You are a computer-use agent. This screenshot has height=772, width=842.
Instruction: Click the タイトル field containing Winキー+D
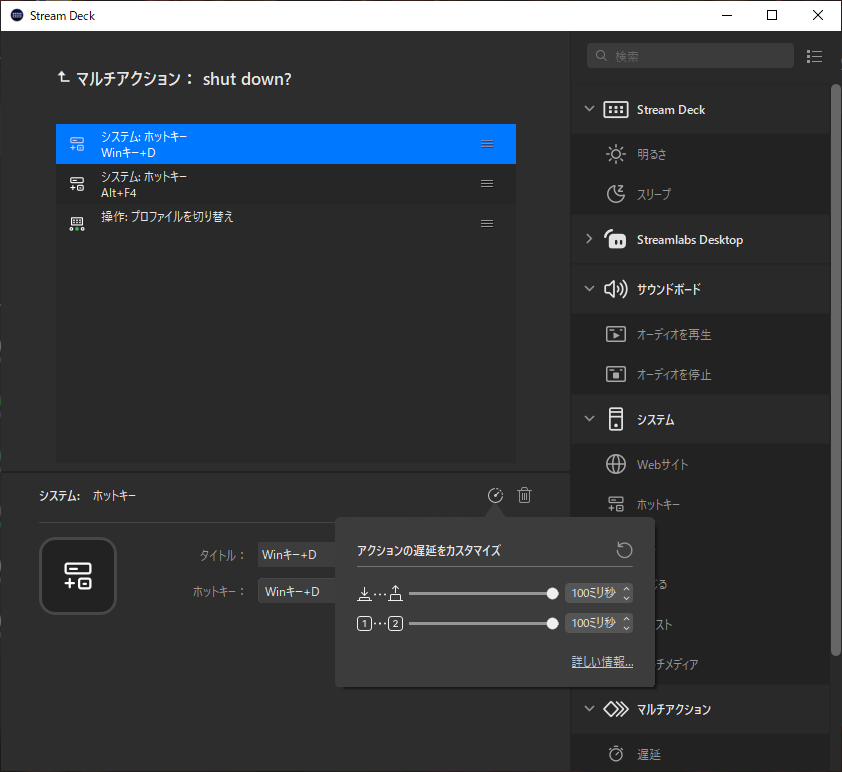tap(296, 554)
